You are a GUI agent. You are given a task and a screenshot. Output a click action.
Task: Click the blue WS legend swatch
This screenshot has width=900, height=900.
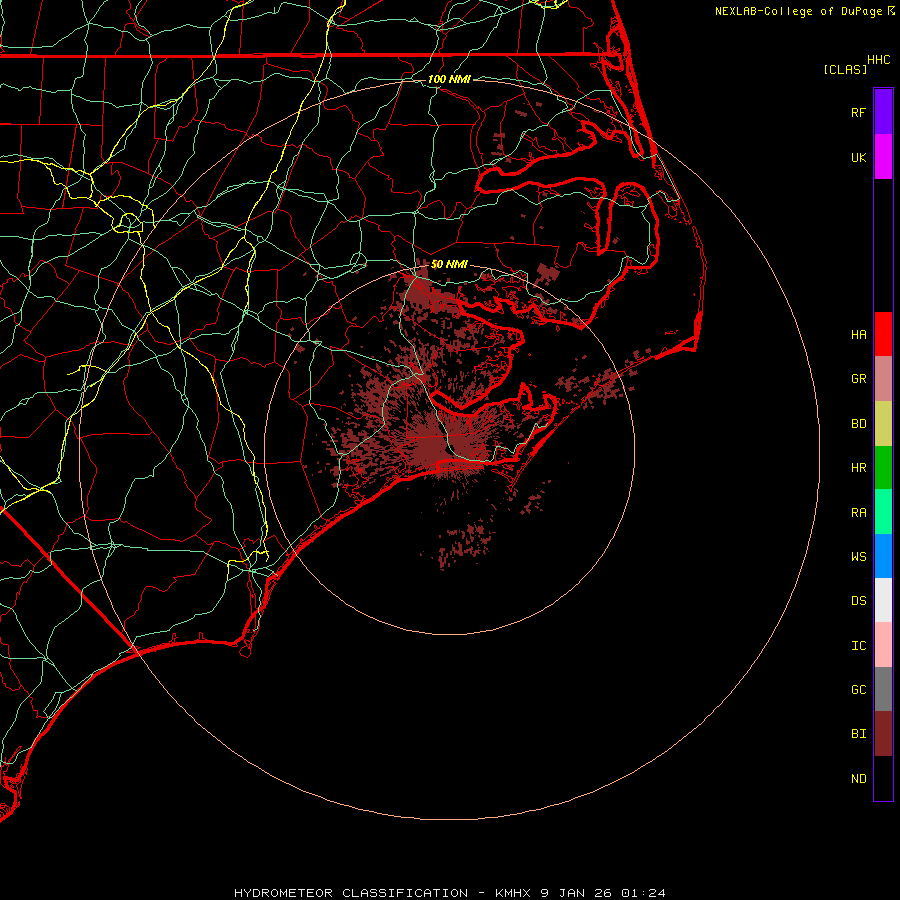883,556
